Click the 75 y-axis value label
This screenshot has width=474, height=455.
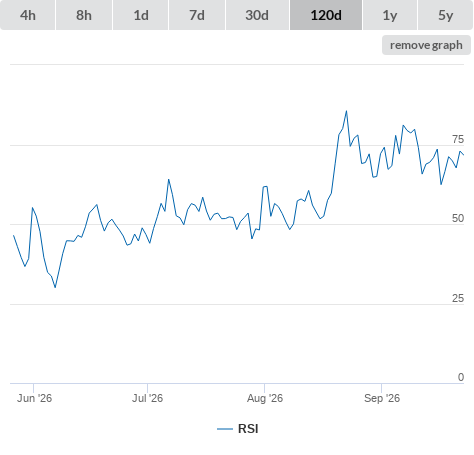(x=458, y=139)
